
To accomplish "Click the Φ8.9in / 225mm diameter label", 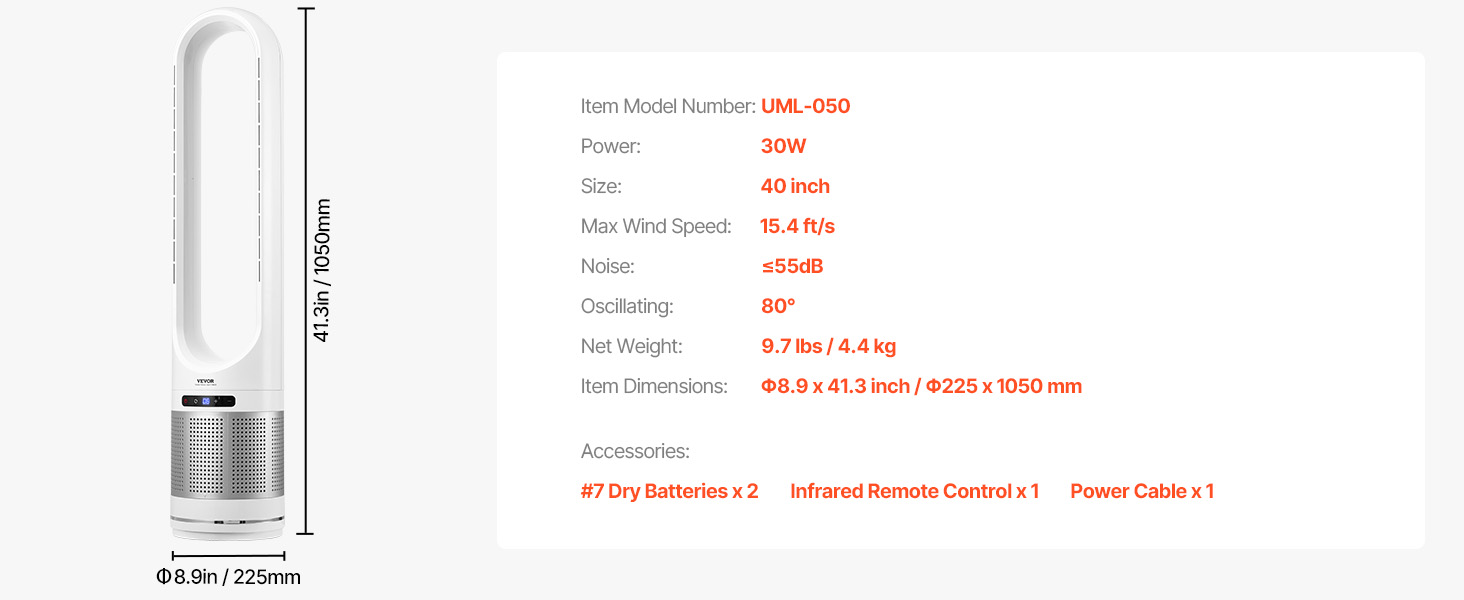I will tap(228, 577).
